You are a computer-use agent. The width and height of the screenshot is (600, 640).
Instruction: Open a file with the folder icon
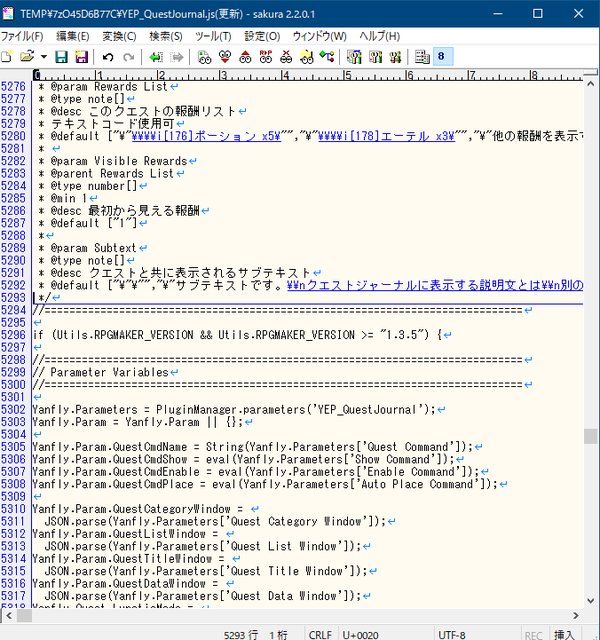tap(27, 57)
